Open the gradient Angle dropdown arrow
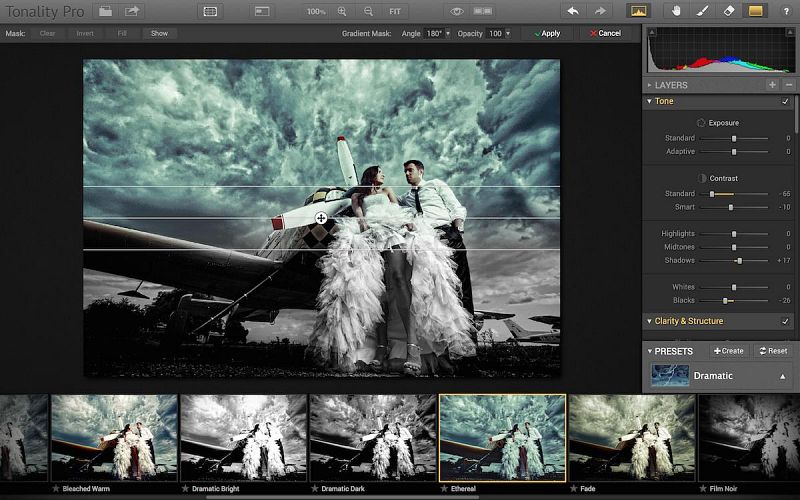 (448, 34)
